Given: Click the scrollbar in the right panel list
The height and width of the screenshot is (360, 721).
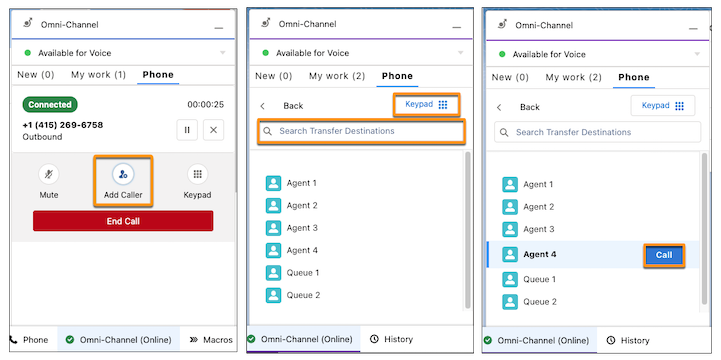Looking at the screenshot, I should (704, 229).
